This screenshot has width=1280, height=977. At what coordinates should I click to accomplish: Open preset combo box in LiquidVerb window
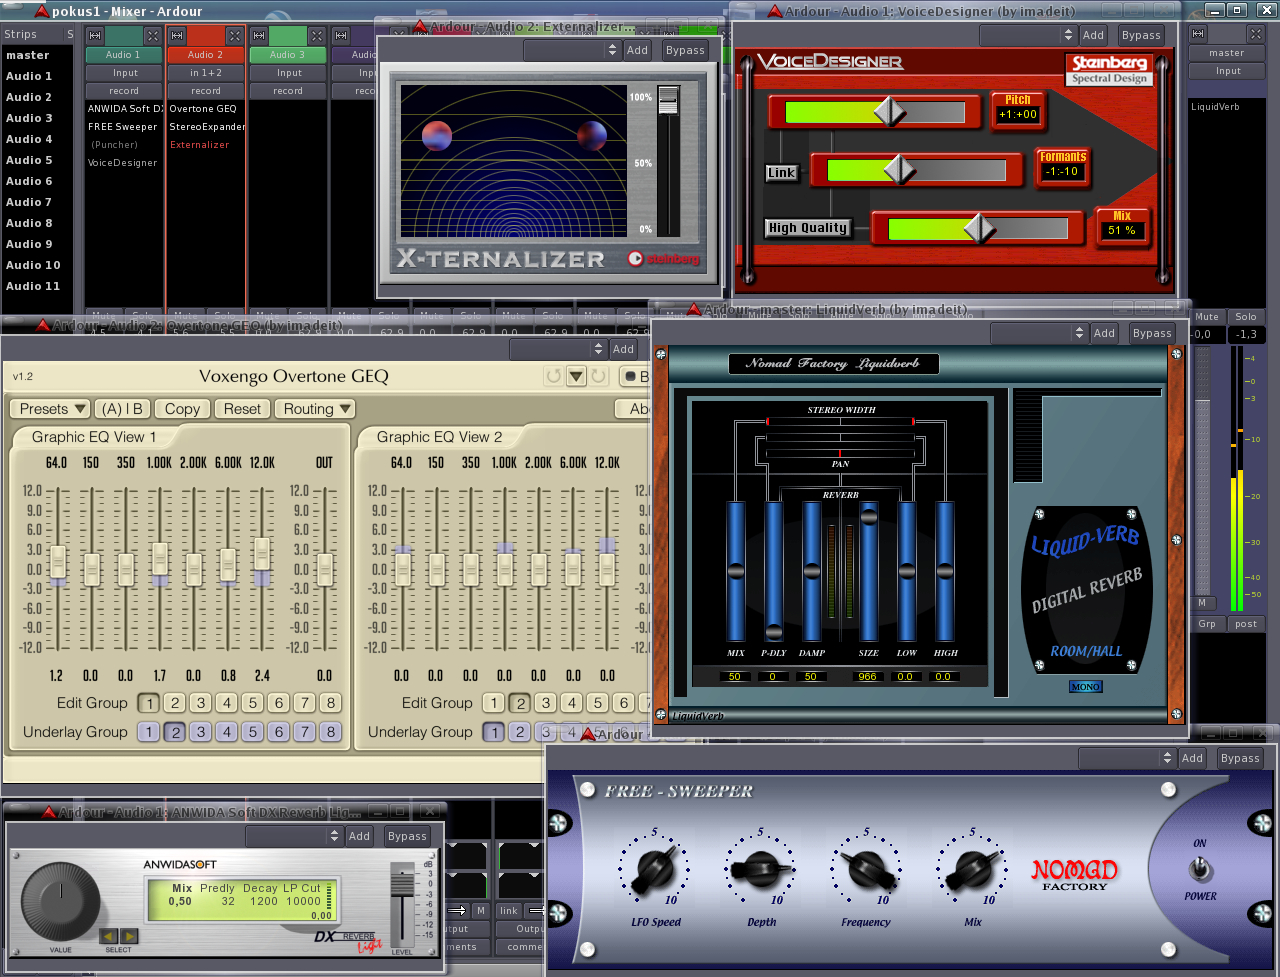click(x=1039, y=333)
